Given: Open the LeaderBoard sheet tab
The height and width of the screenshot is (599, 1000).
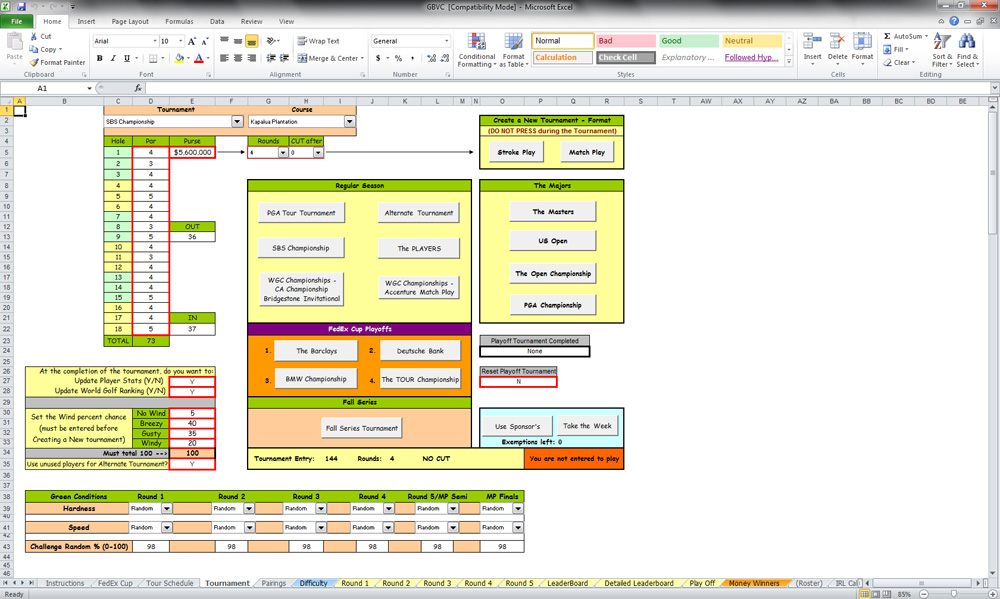Looking at the screenshot, I should point(568,583).
